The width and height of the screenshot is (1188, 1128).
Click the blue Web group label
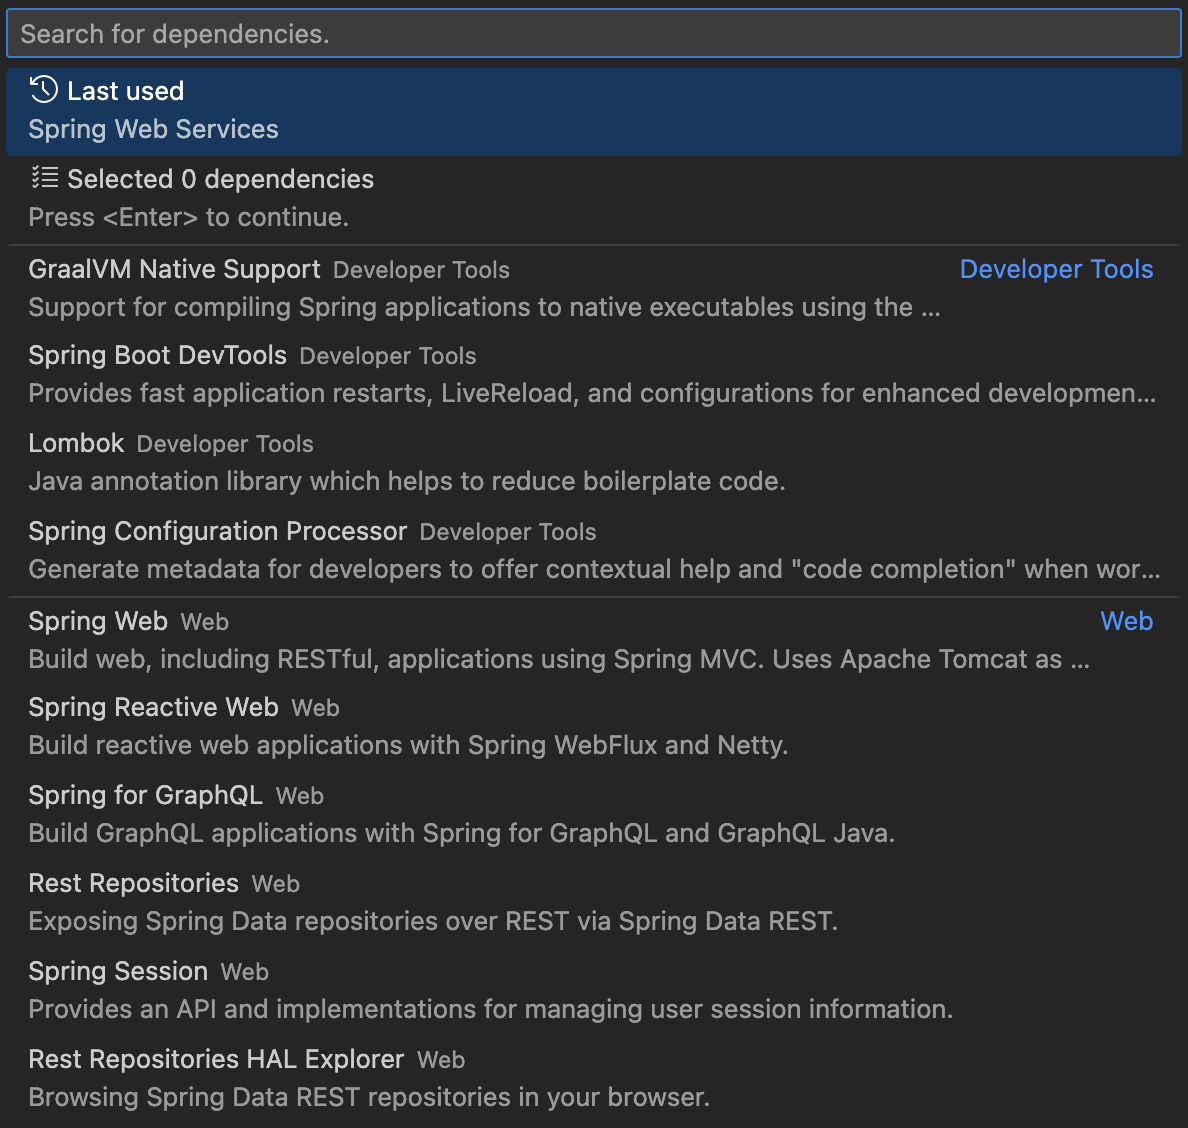1127,621
